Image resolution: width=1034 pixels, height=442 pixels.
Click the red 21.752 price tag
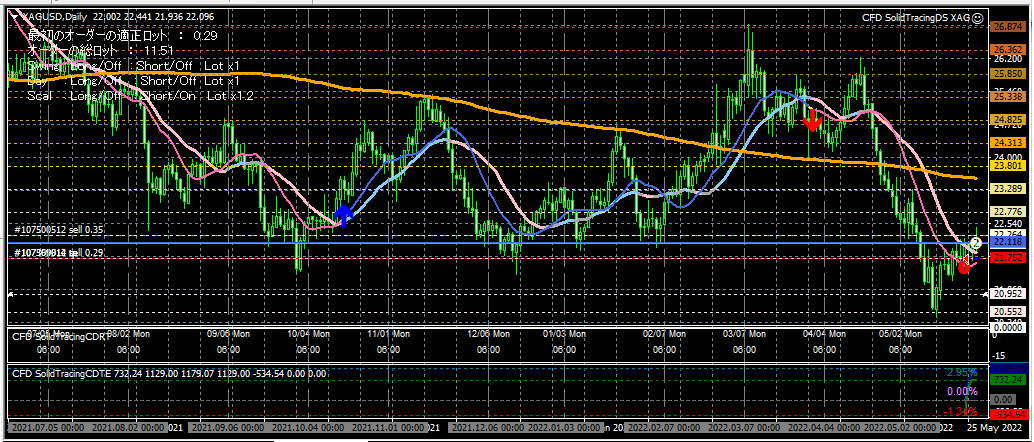click(x=1006, y=259)
